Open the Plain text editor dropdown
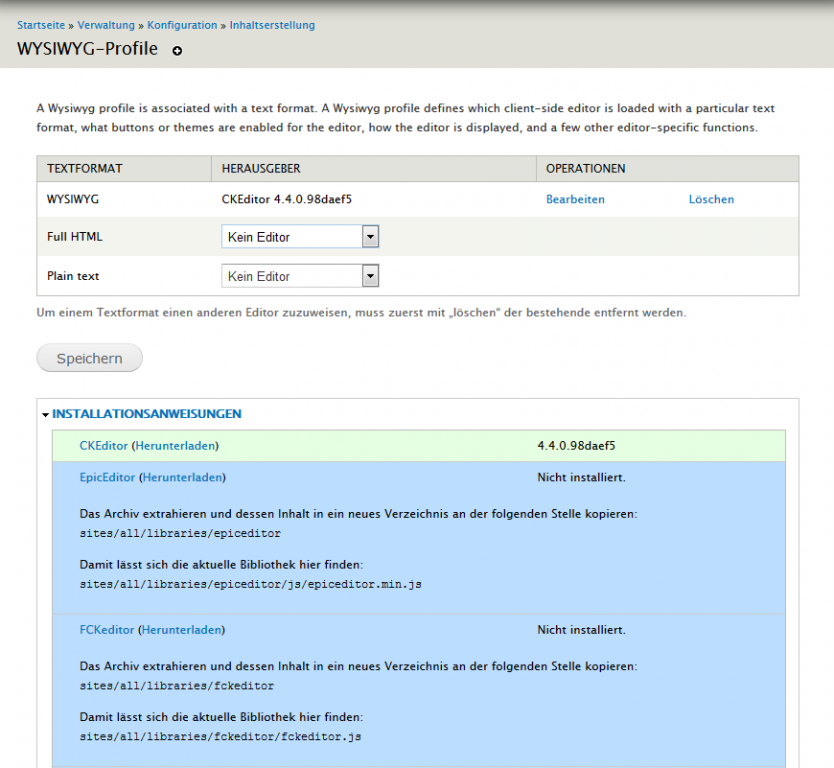834x768 pixels. [x=299, y=276]
